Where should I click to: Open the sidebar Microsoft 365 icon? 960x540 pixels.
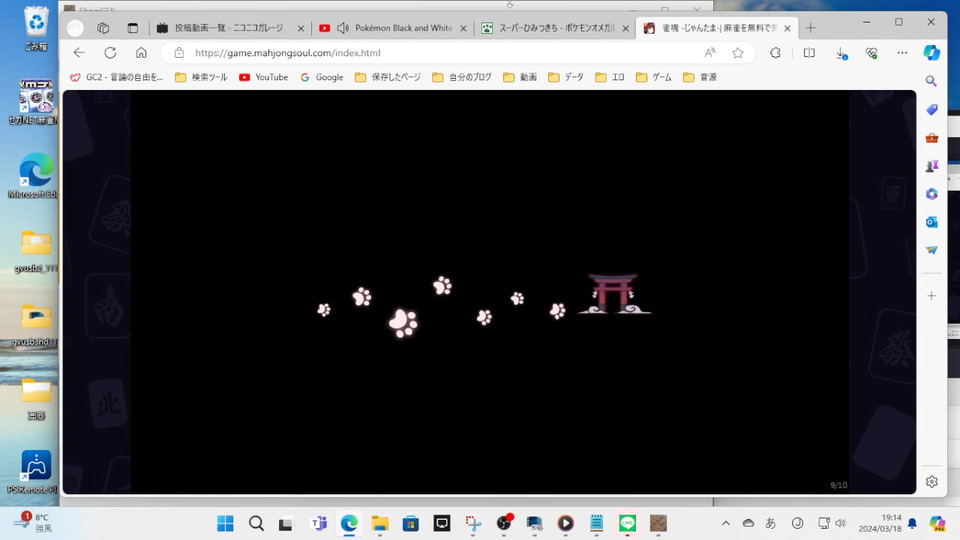(931, 194)
